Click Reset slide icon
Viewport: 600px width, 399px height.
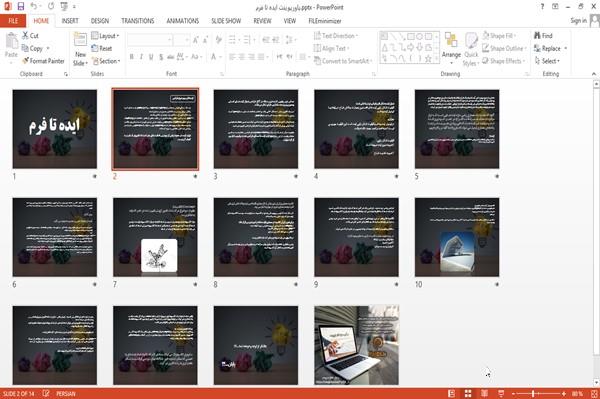[95, 48]
